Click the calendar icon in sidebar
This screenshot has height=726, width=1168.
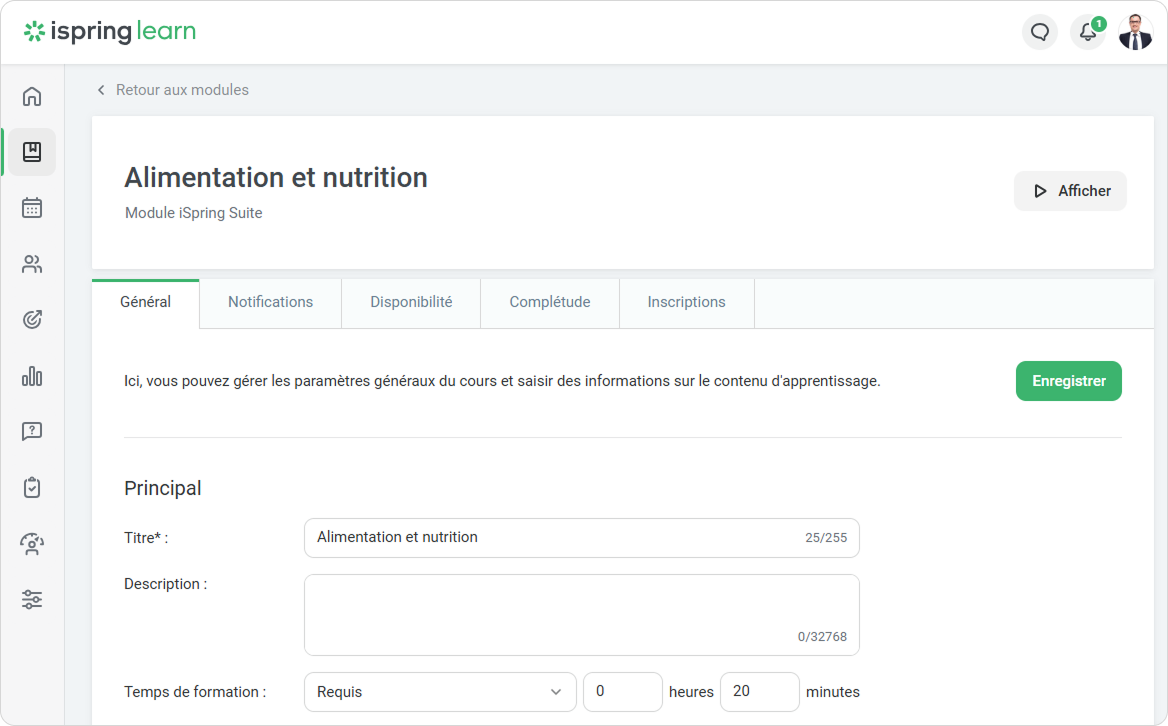32,208
